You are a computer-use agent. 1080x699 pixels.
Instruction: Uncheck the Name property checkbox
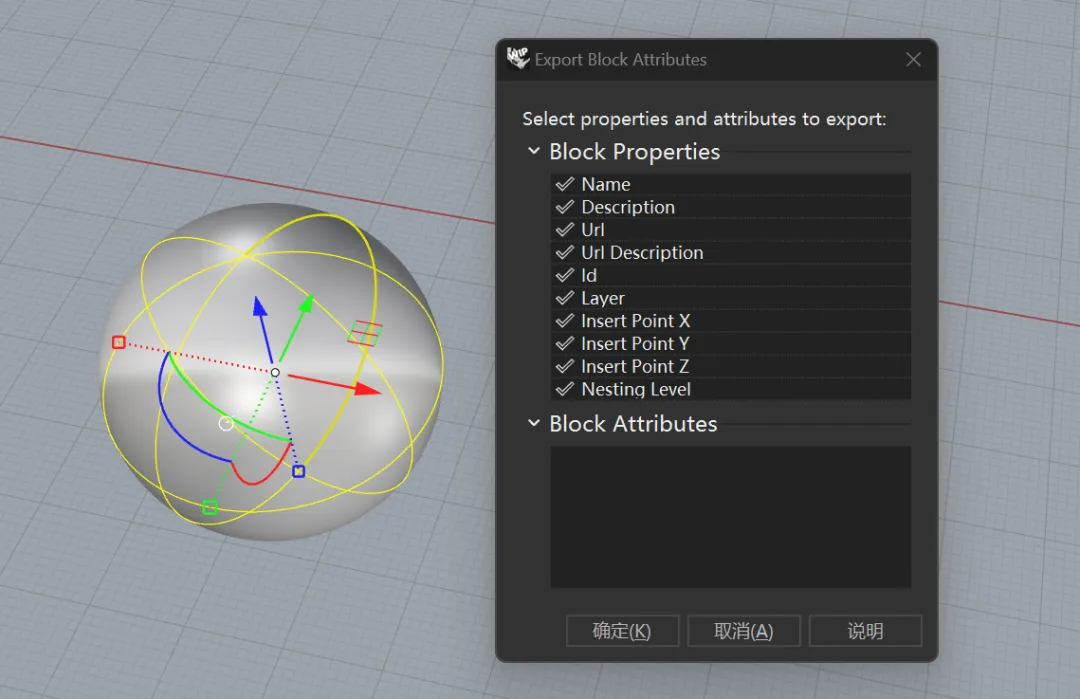tap(565, 185)
